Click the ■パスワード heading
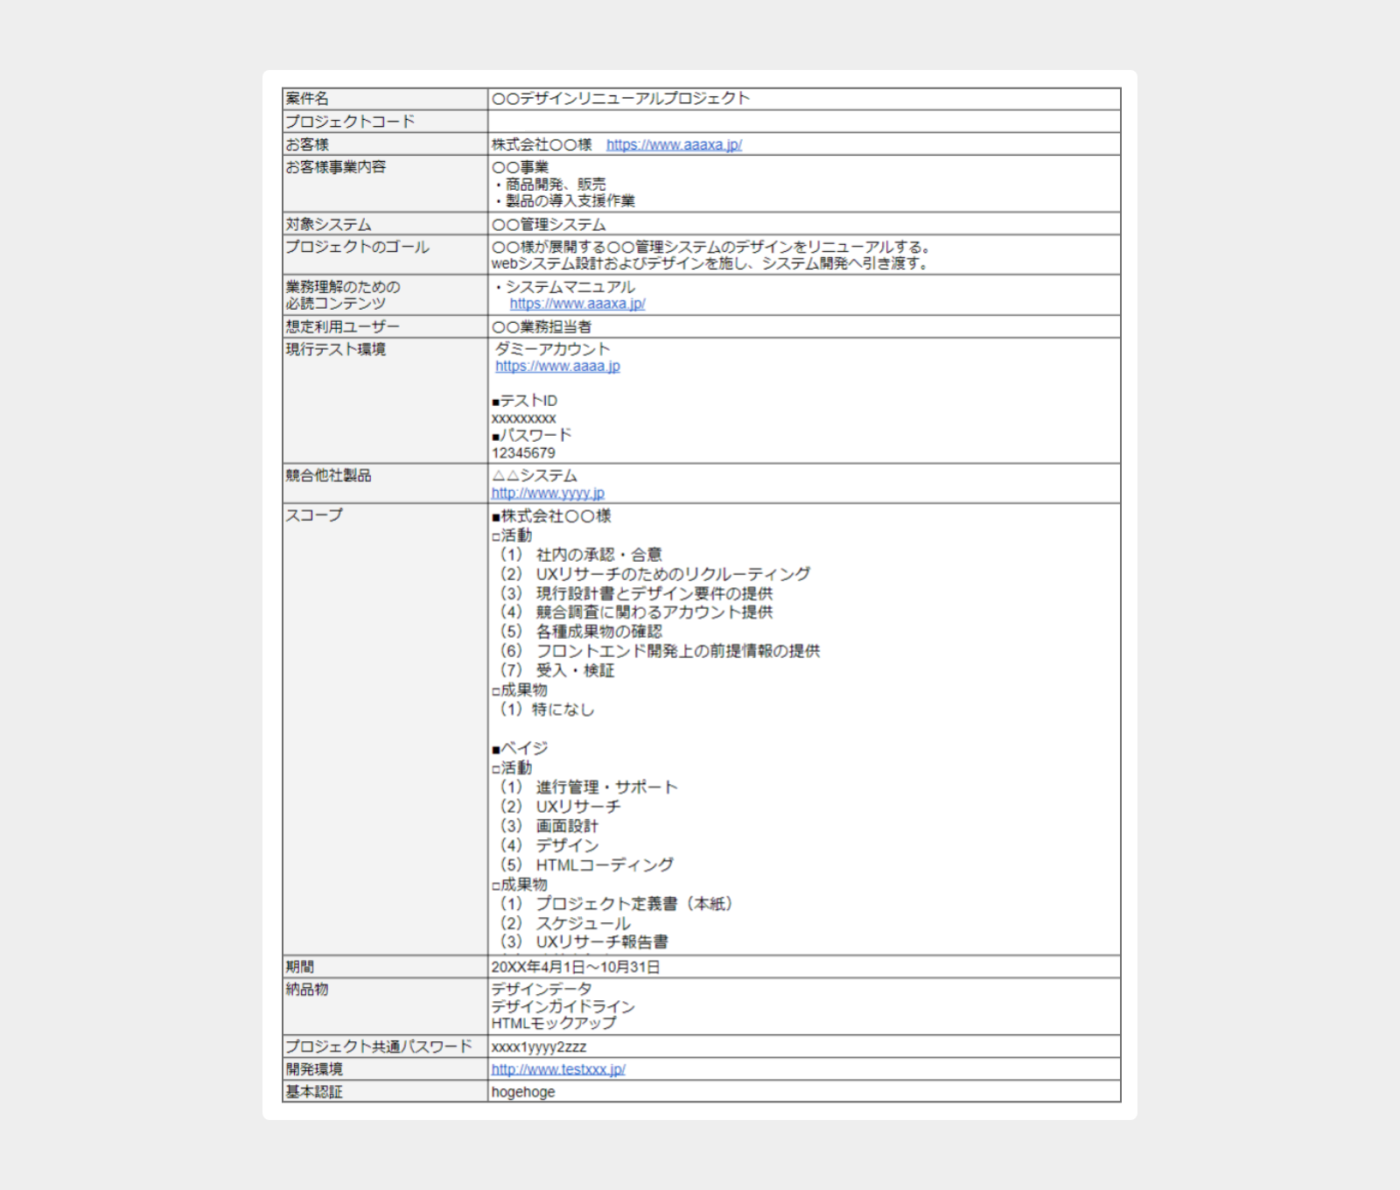Image resolution: width=1400 pixels, height=1190 pixels. coord(532,435)
